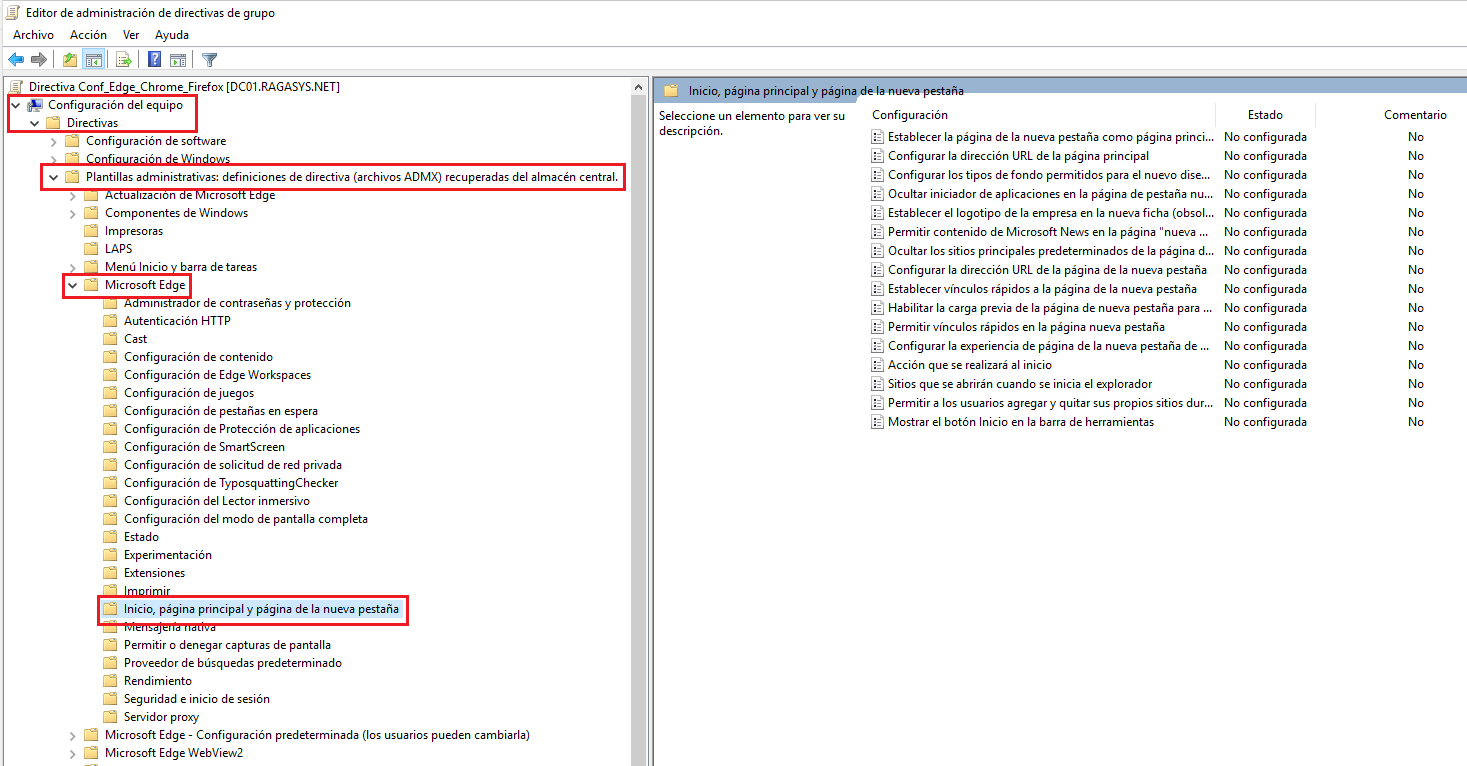Click the Export list toolbar icon

coord(123,59)
